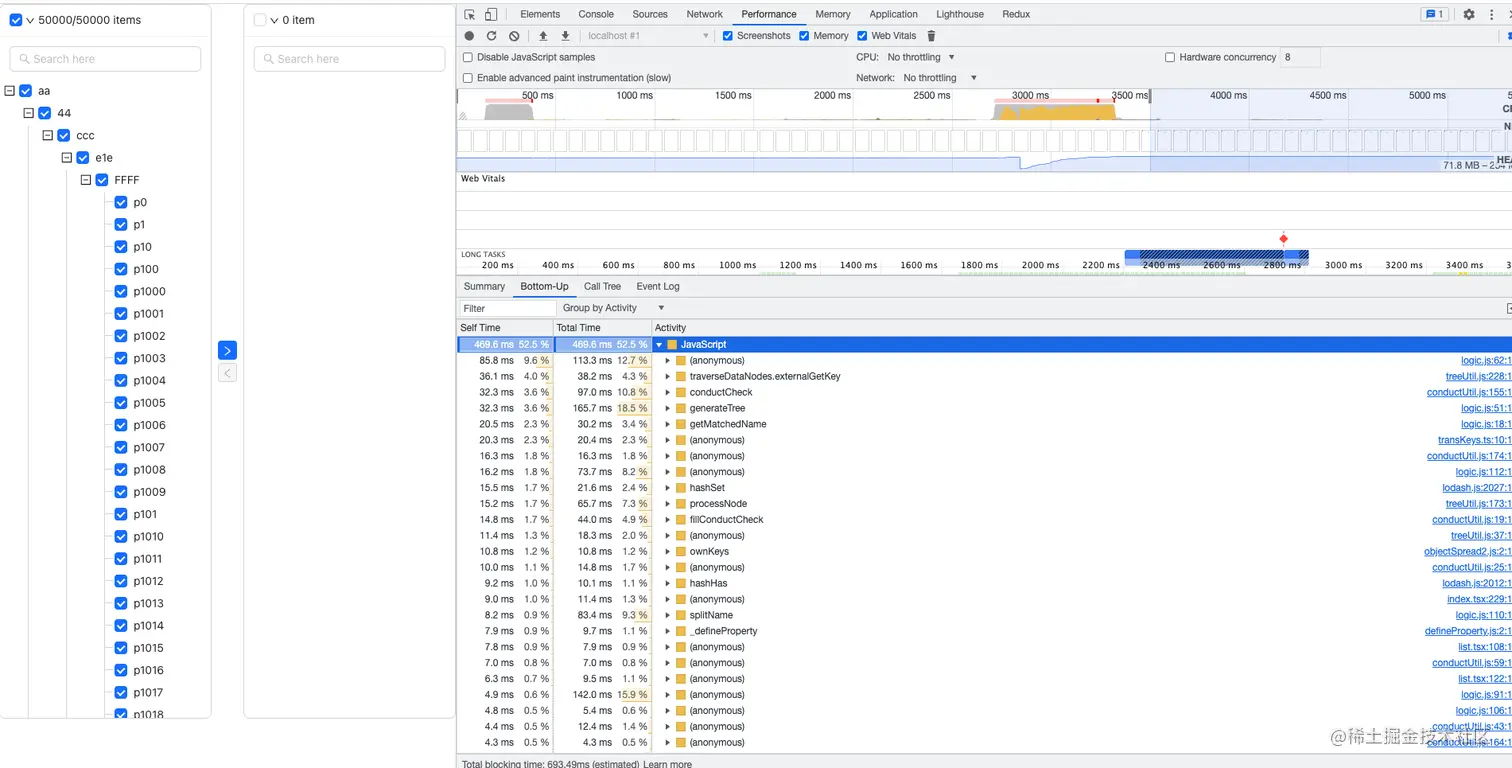Image resolution: width=1512 pixels, height=768 pixels.
Task: Click the folder icon beside fillConductCheck
Action: [680, 520]
